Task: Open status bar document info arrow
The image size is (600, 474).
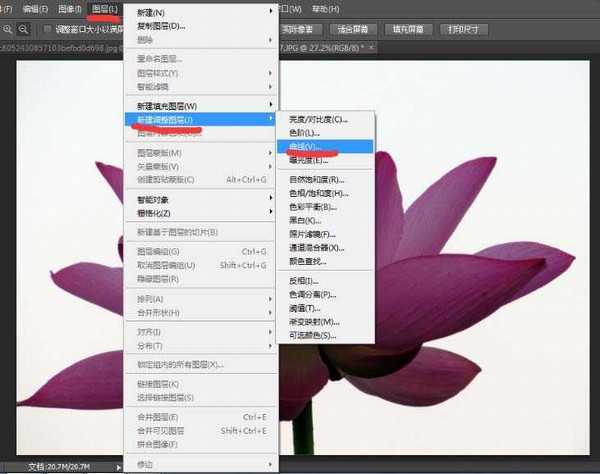Action: [119, 467]
